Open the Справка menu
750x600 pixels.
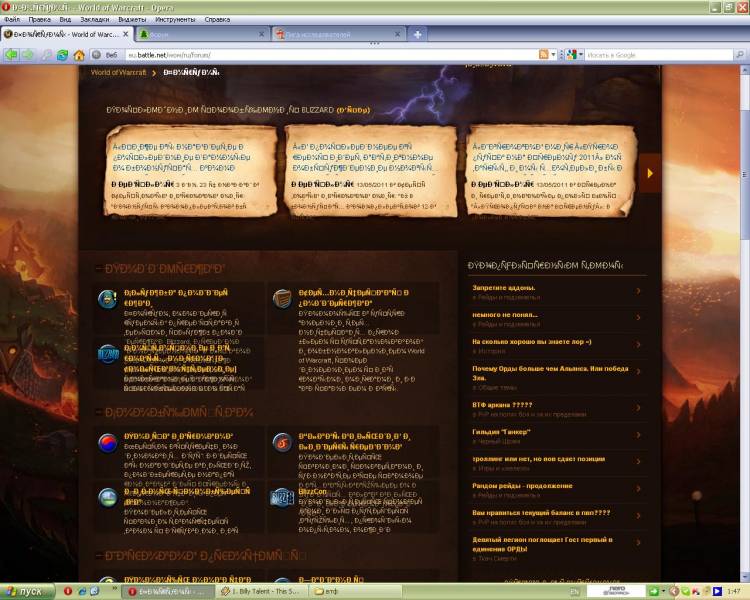[x=217, y=20]
